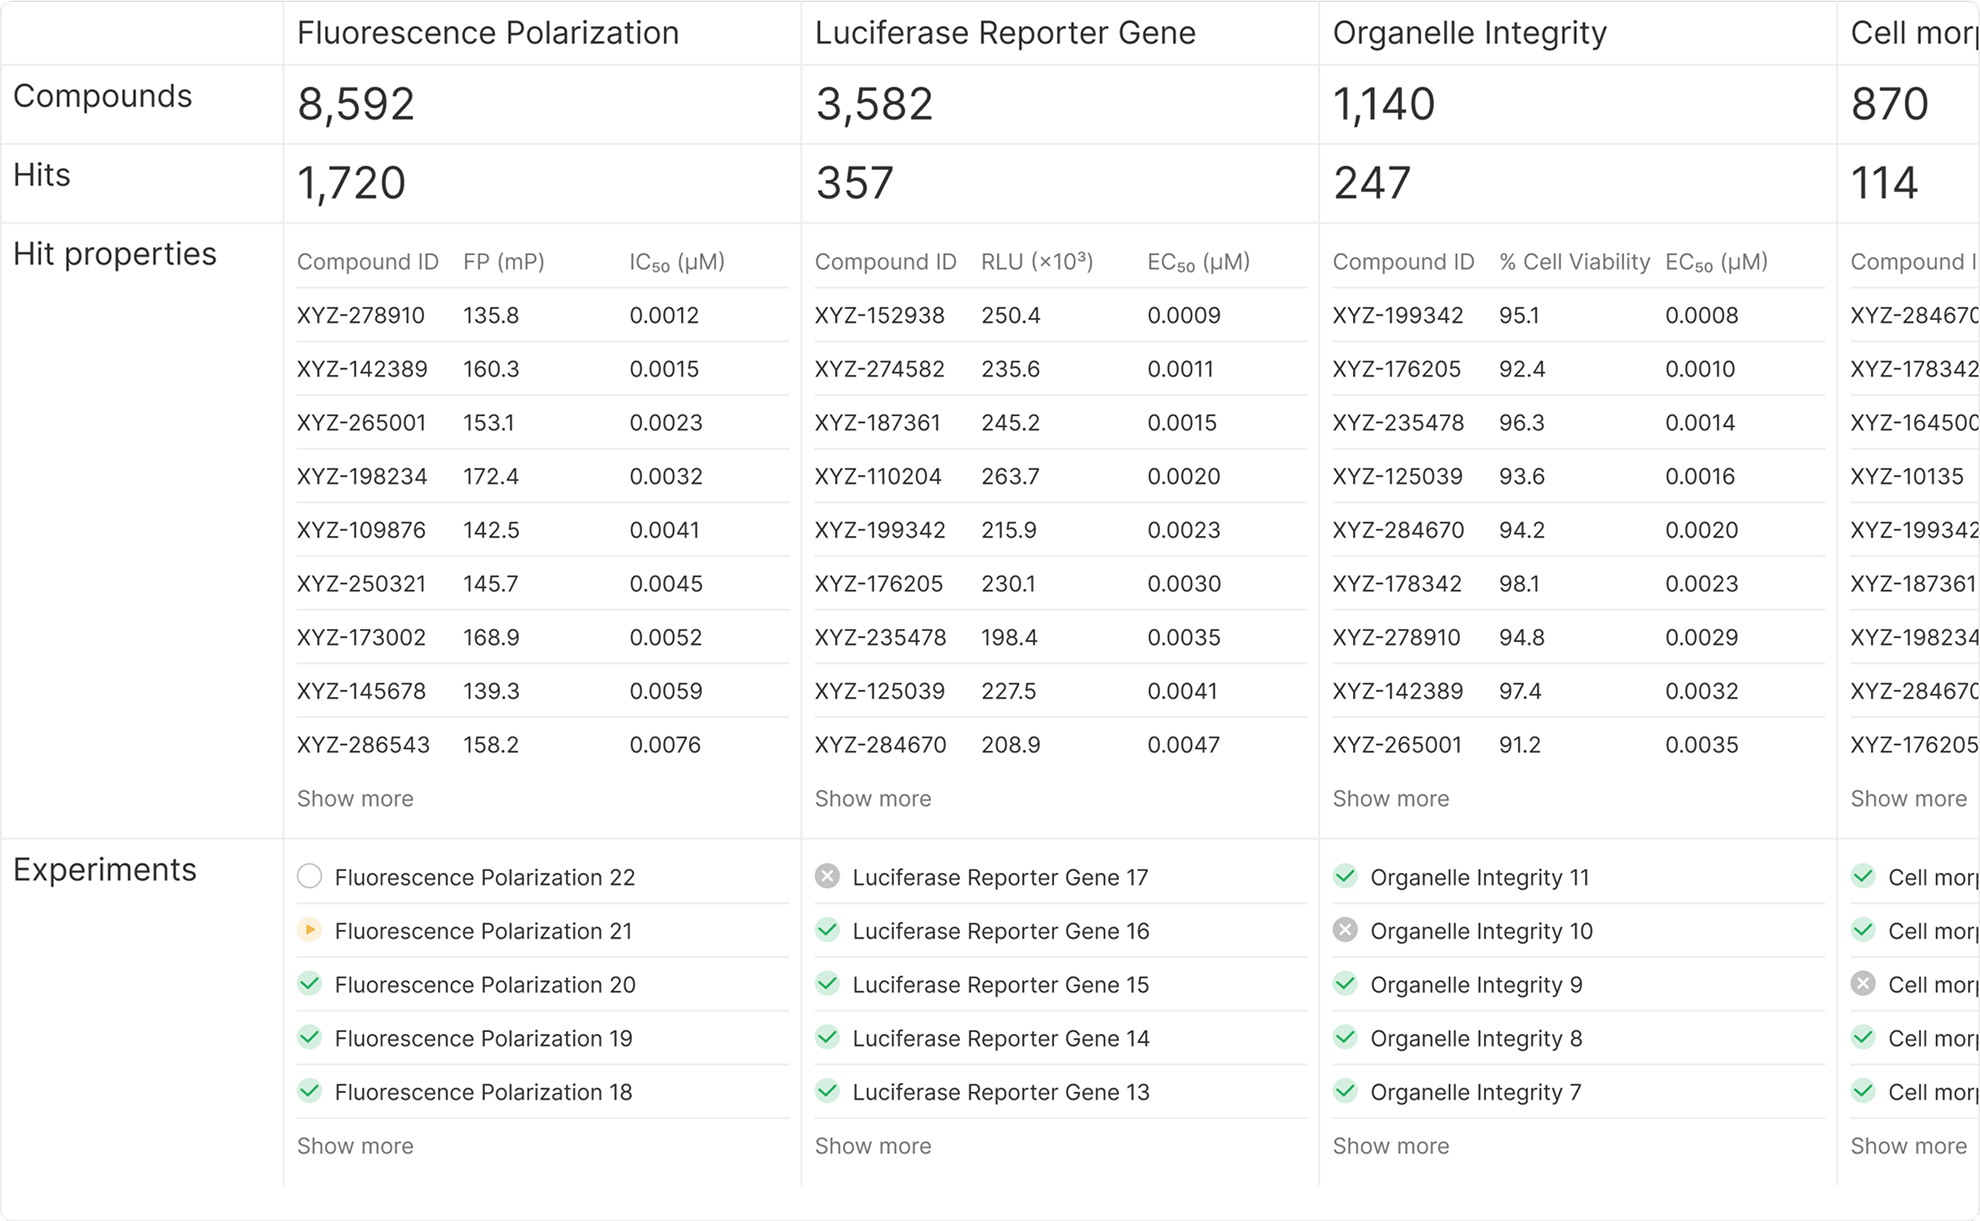Click FP value 172.4 for XYZ-198234
The image size is (1980, 1221).
[491, 476]
